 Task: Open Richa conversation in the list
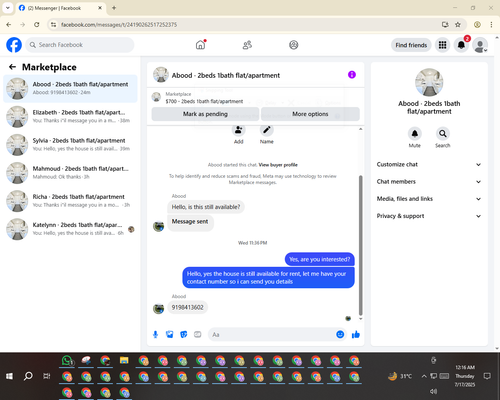pos(70,201)
